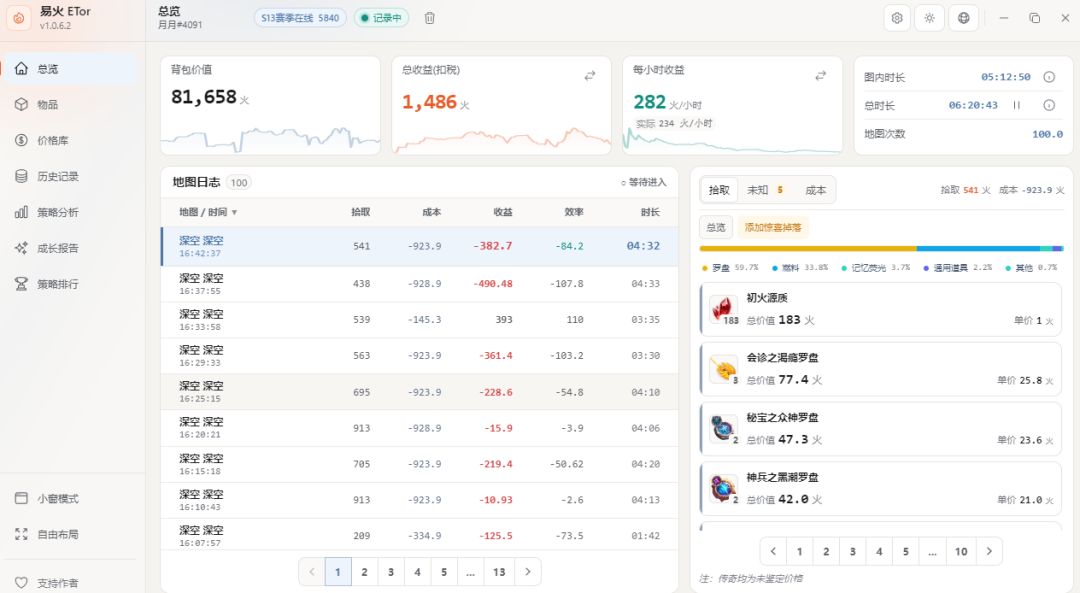Open the 初火源质 item card
Screen dimensions: 1080x593
click(x=880, y=309)
